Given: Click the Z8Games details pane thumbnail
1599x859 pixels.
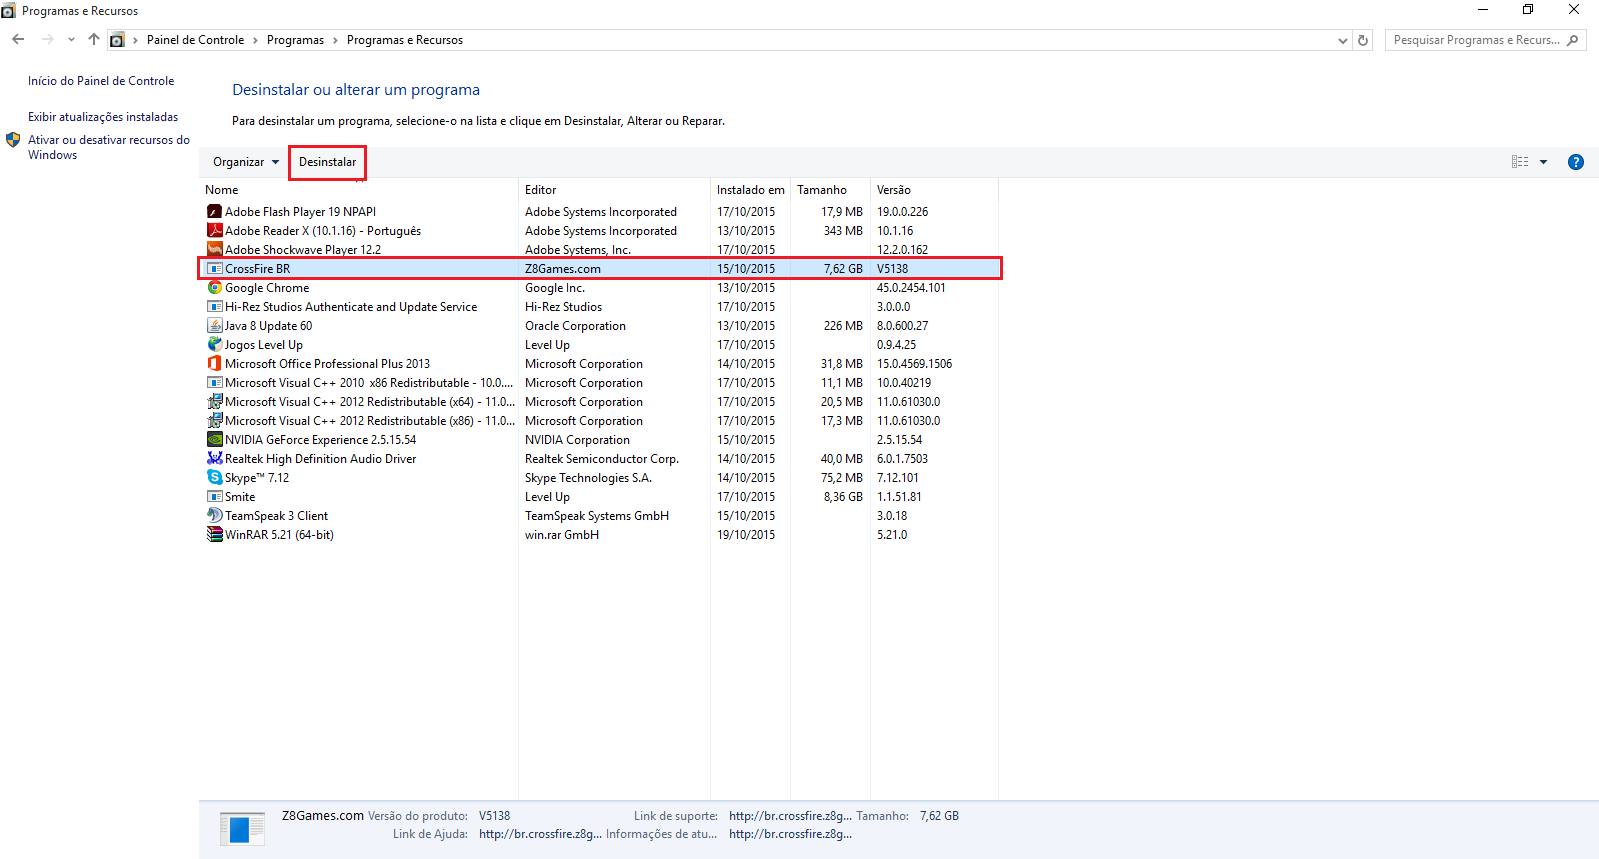Looking at the screenshot, I should [242, 829].
